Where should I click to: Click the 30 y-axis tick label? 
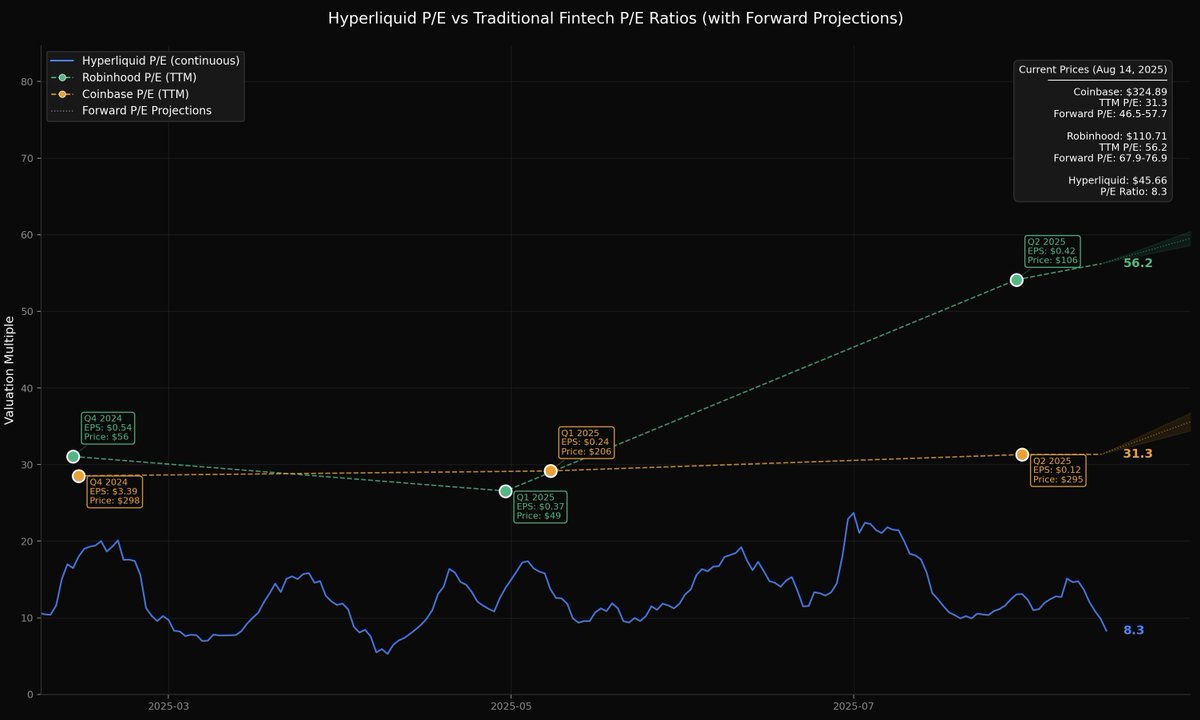click(27, 465)
